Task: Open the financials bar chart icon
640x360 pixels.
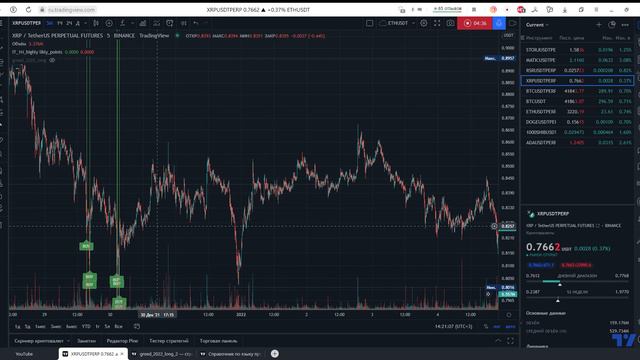Action: click(x=143, y=23)
